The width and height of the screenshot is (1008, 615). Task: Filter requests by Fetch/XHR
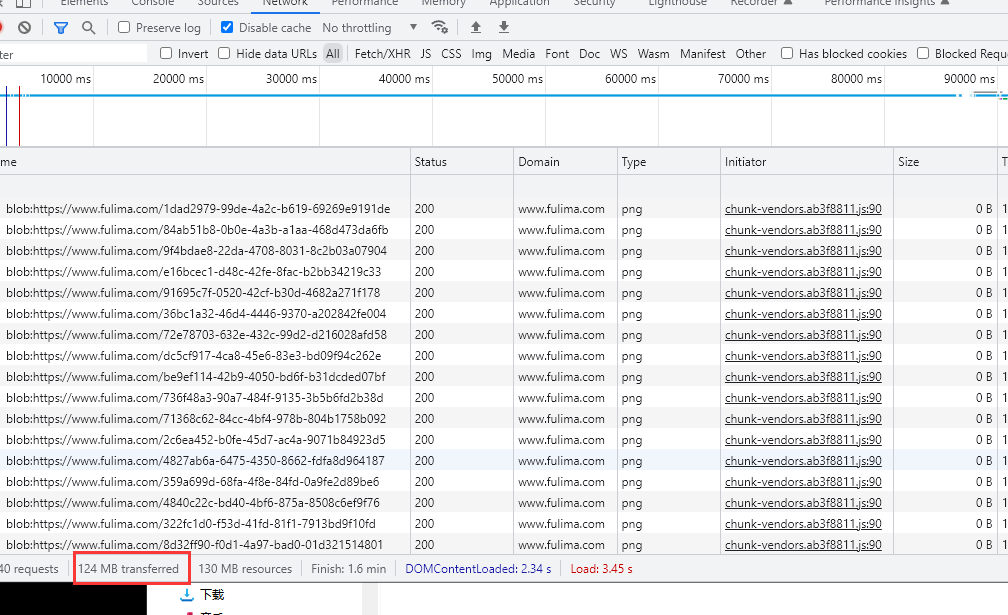pyautogui.click(x=382, y=54)
